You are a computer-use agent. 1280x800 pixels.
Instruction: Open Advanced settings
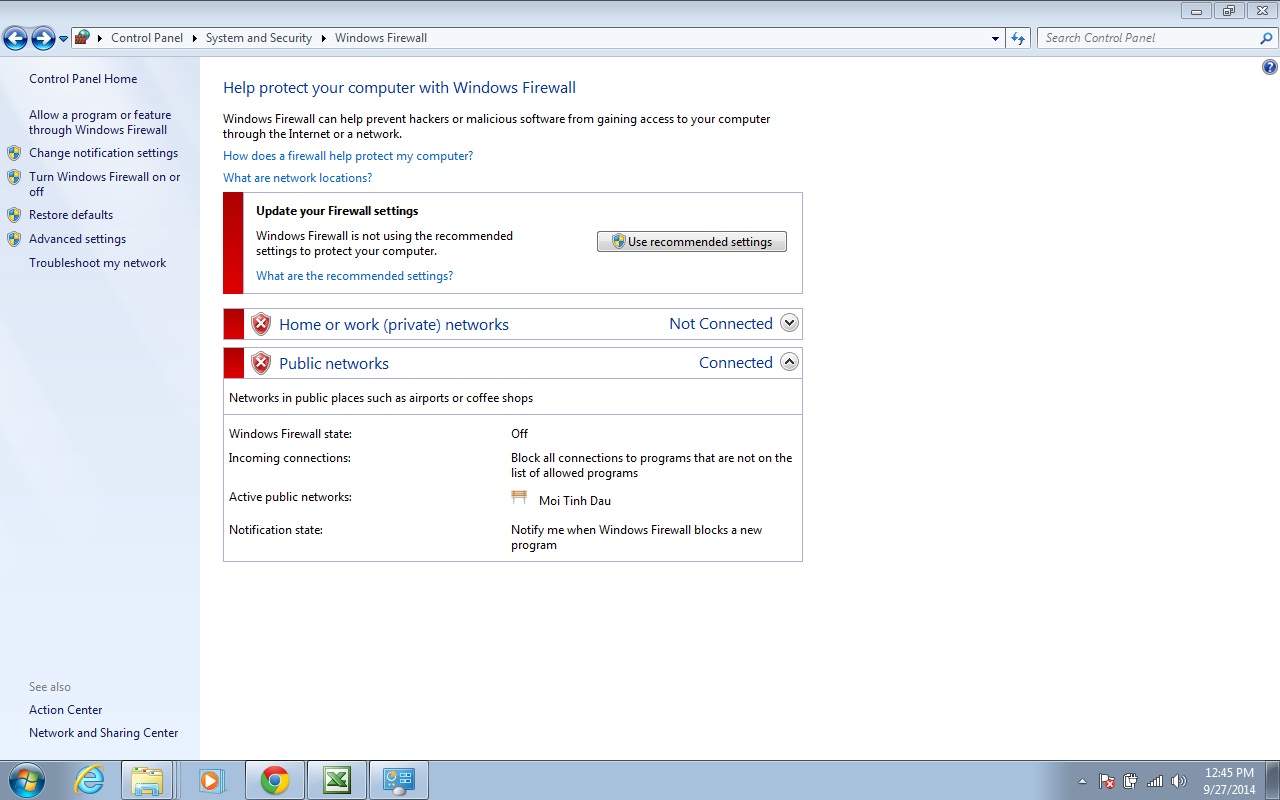(x=77, y=239)
